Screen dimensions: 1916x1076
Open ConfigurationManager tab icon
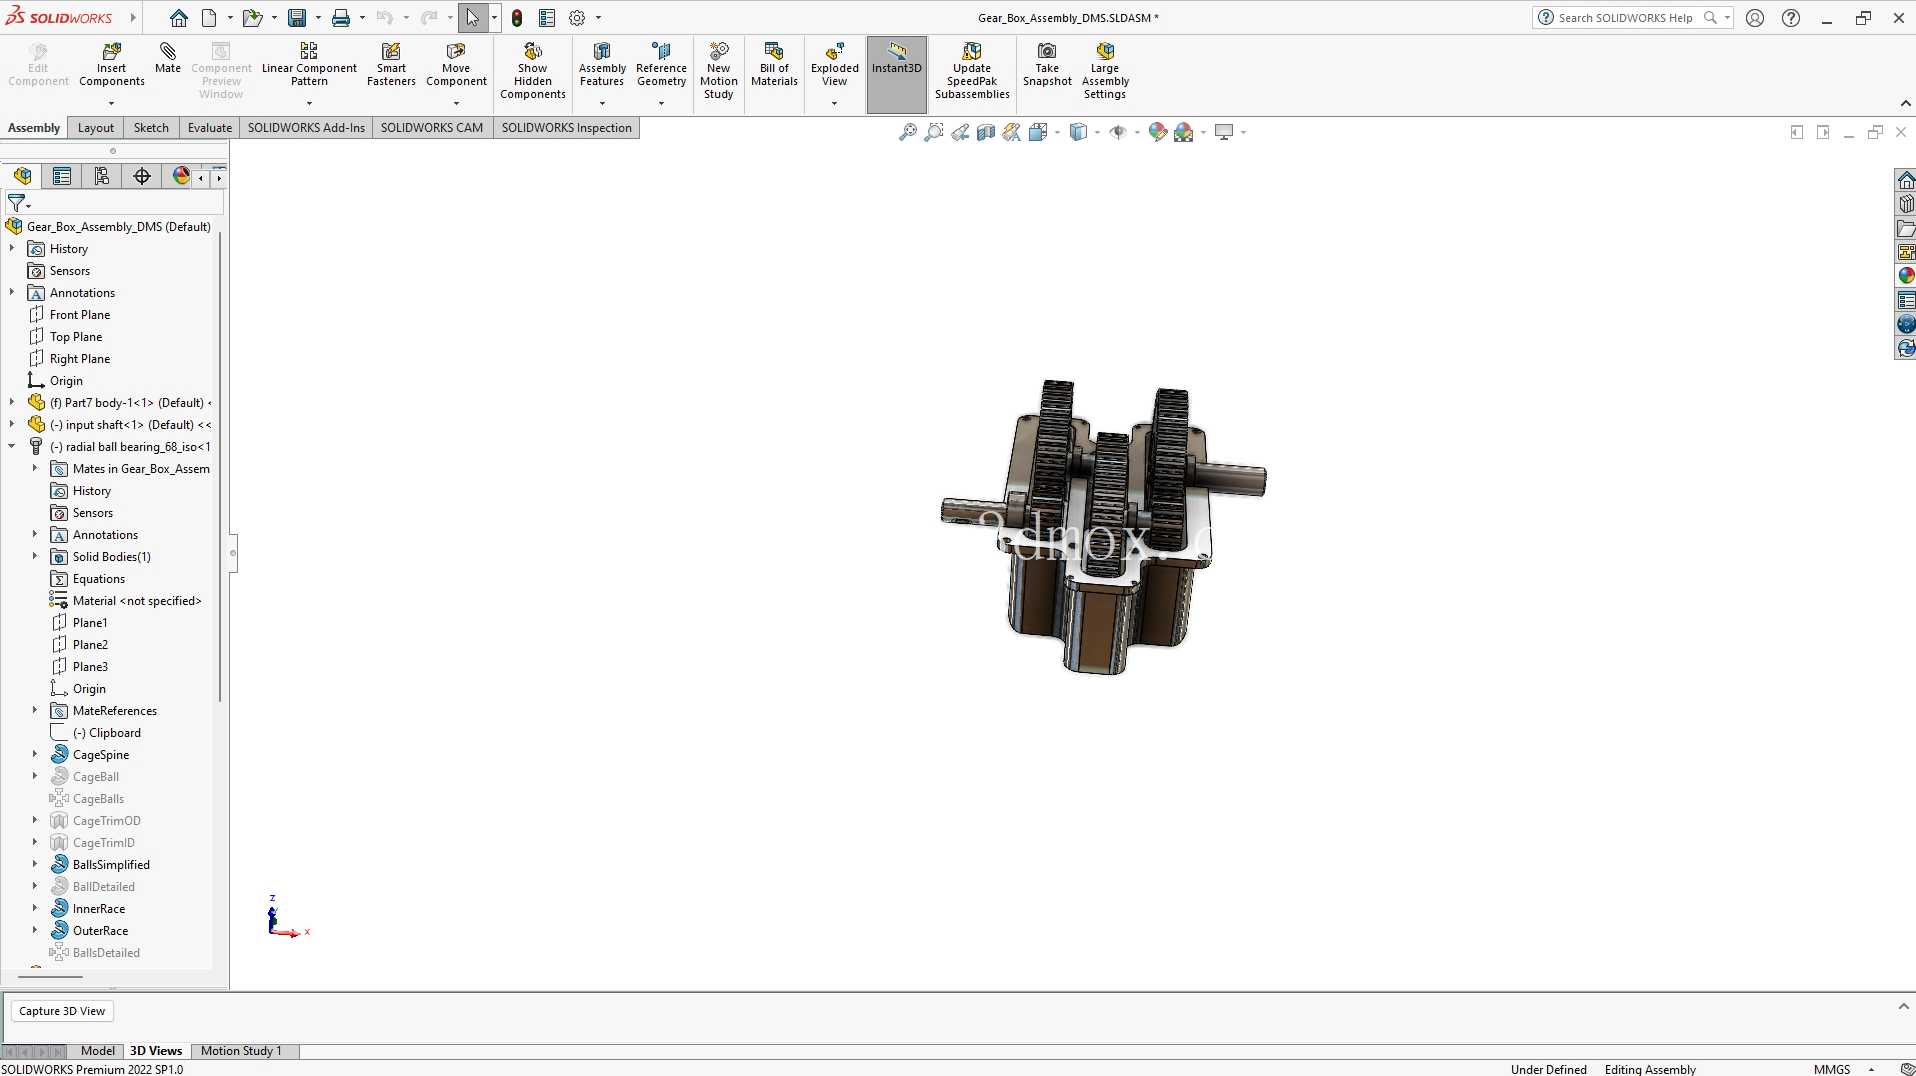pyautogui.click(x=102, y=176)
